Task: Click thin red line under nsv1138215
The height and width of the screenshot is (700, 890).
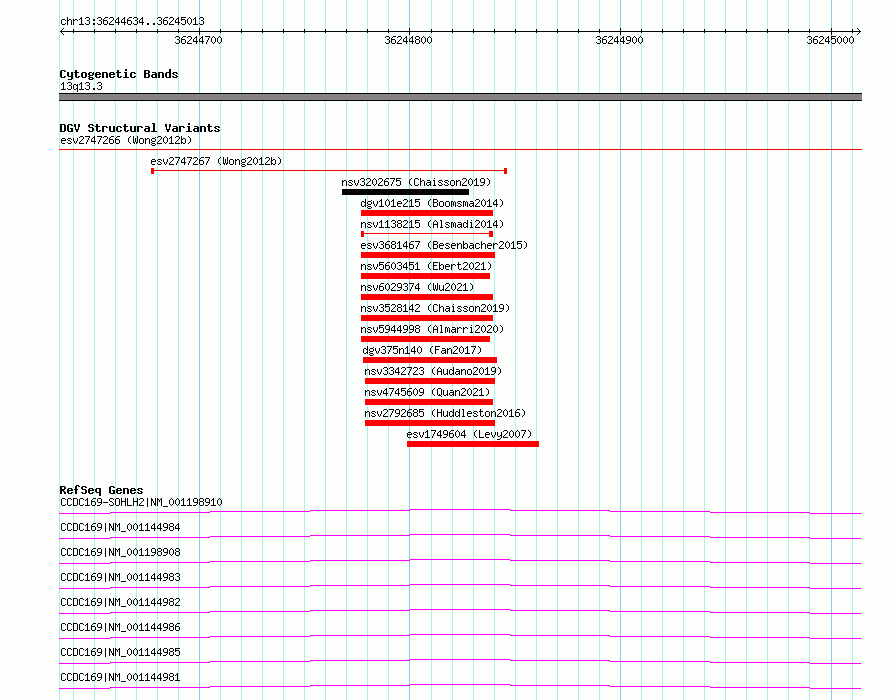Action: click(427, 234)
